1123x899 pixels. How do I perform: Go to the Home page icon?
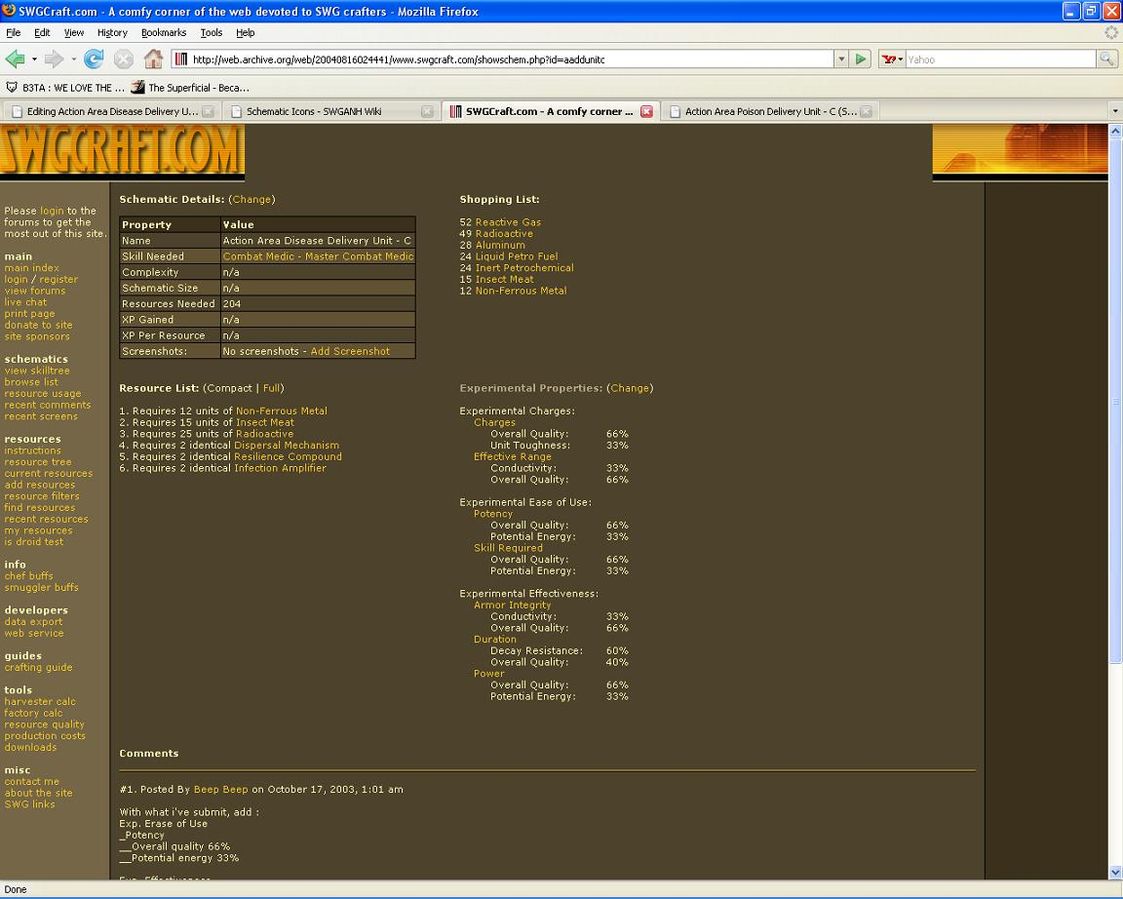(x=153, y=60)
